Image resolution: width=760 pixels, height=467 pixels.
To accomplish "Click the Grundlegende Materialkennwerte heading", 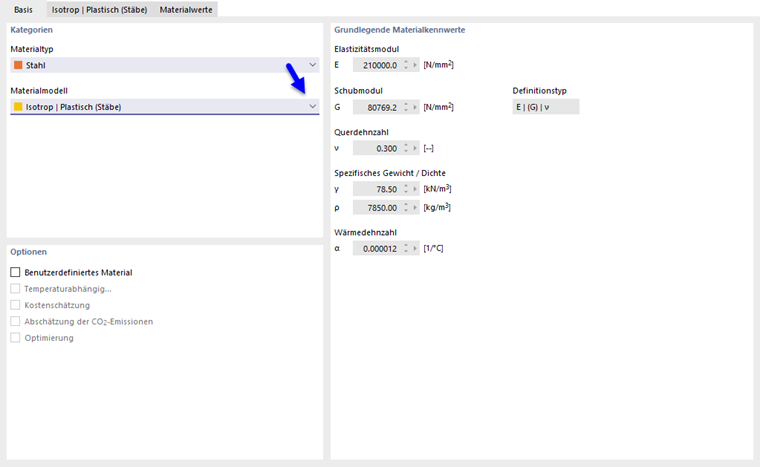I will 399,30.
